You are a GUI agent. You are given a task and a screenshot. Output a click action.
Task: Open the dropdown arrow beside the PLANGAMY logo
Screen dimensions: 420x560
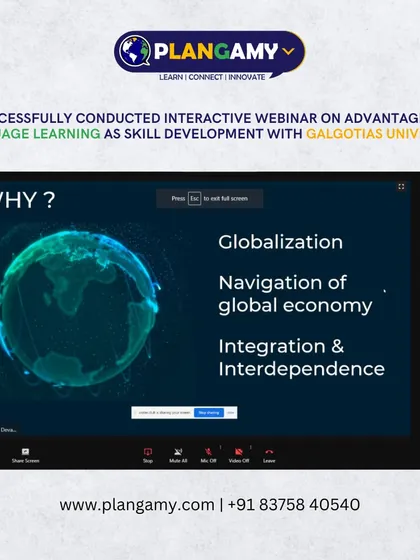point(288,51)
